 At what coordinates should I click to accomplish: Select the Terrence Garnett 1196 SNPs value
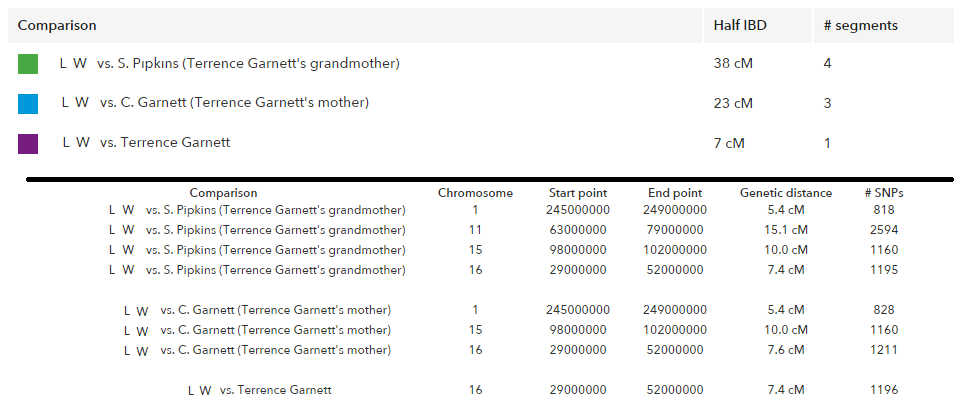coord(884,390)
